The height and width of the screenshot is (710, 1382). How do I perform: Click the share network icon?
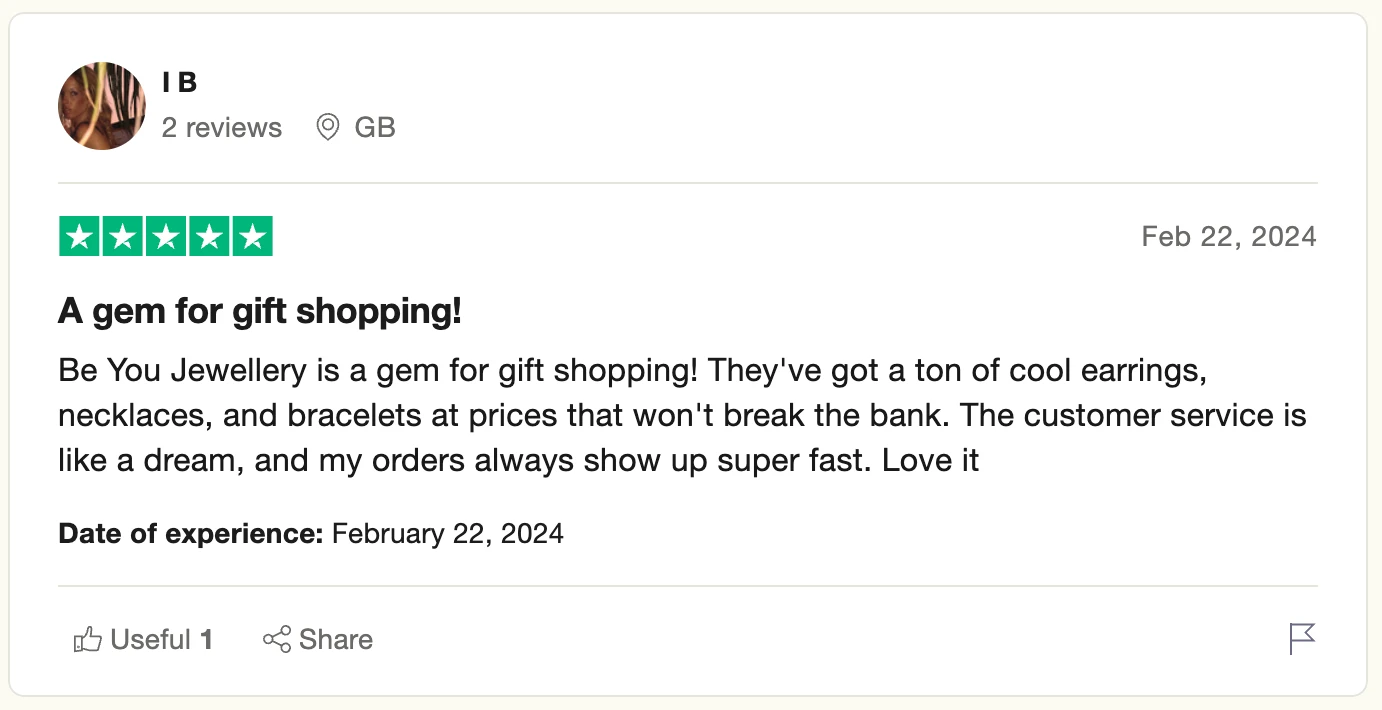(x=277, y=640)
